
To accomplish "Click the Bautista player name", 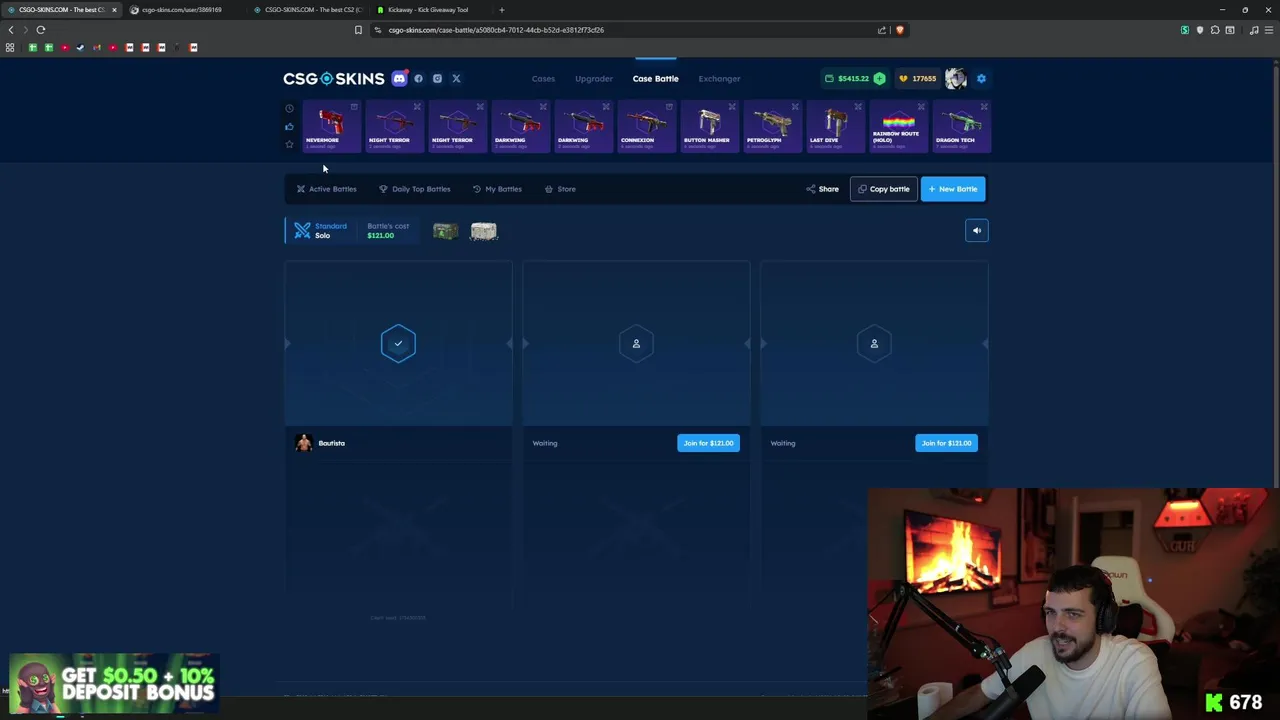I will tap(331, 443).
